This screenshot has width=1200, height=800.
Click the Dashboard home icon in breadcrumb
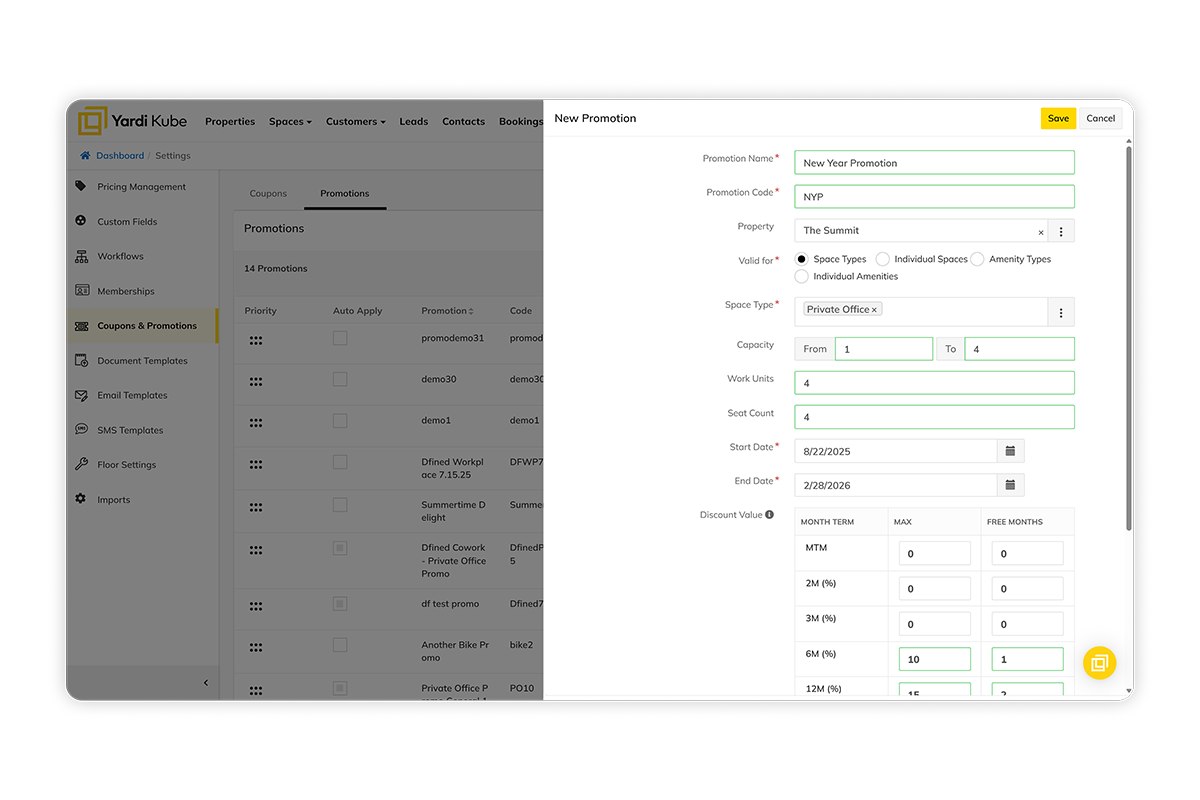point(85,156)
